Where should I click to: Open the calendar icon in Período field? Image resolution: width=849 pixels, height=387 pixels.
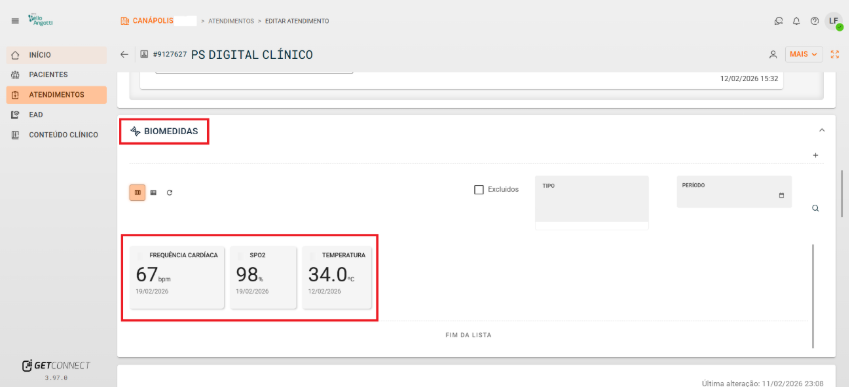click(781, 195)
